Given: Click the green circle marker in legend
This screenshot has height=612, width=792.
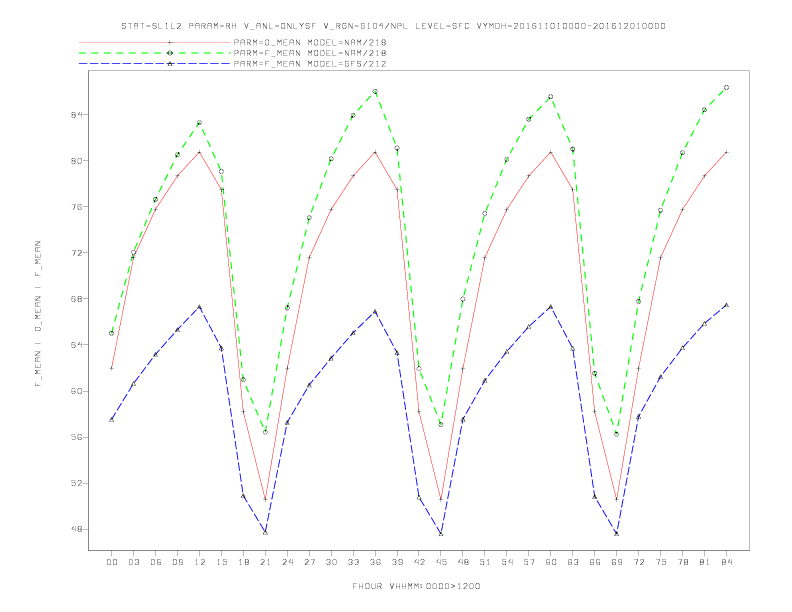Looking at the screenshot, I should click(x=170, y=53).
